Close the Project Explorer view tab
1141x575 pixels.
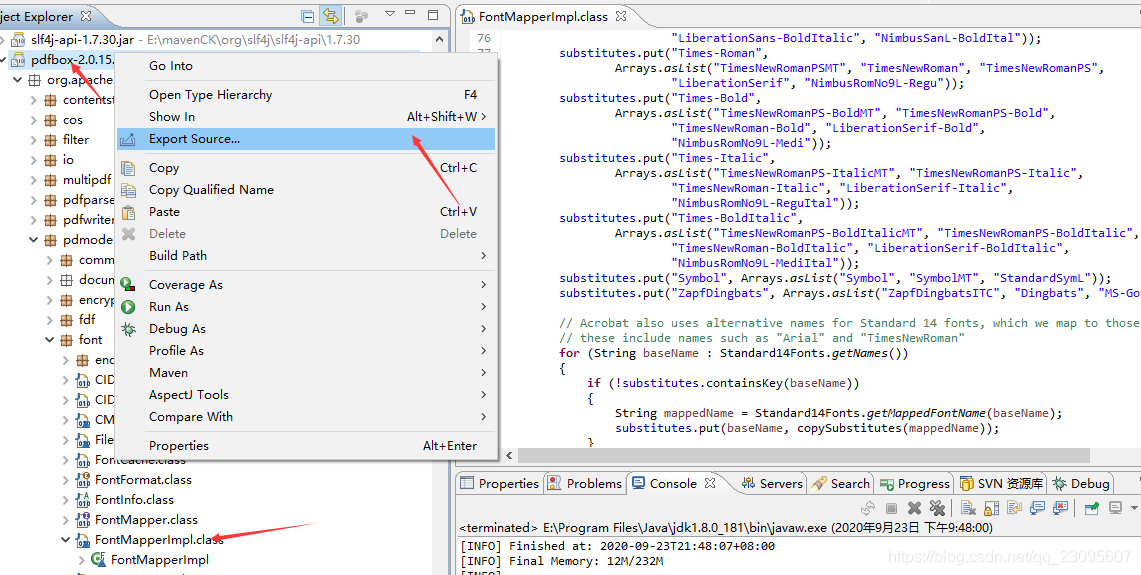click(85, 15)
